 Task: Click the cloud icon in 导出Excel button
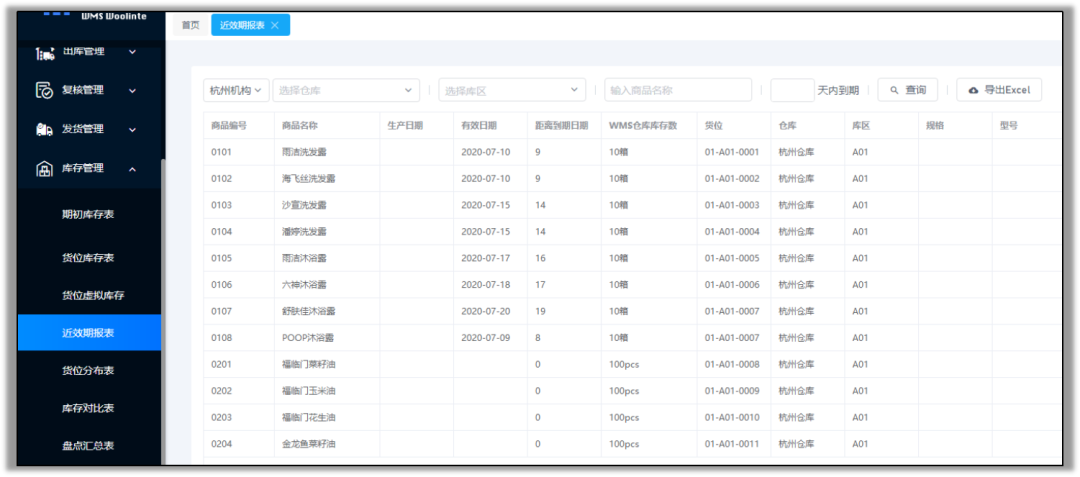tap(973, 90)
